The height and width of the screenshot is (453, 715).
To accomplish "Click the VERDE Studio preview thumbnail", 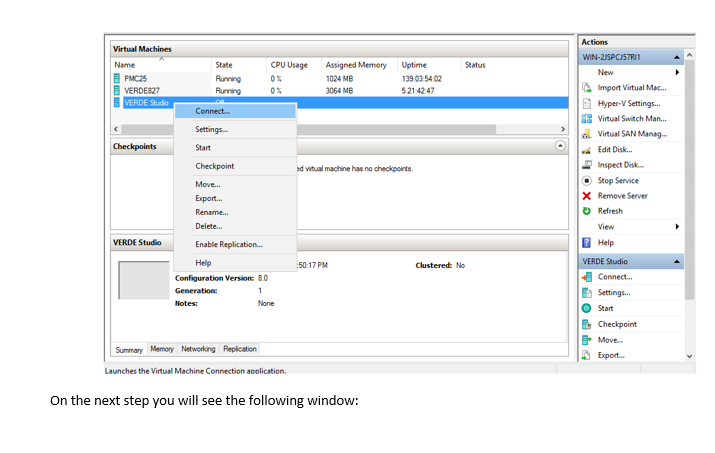I will click(144, 280).
